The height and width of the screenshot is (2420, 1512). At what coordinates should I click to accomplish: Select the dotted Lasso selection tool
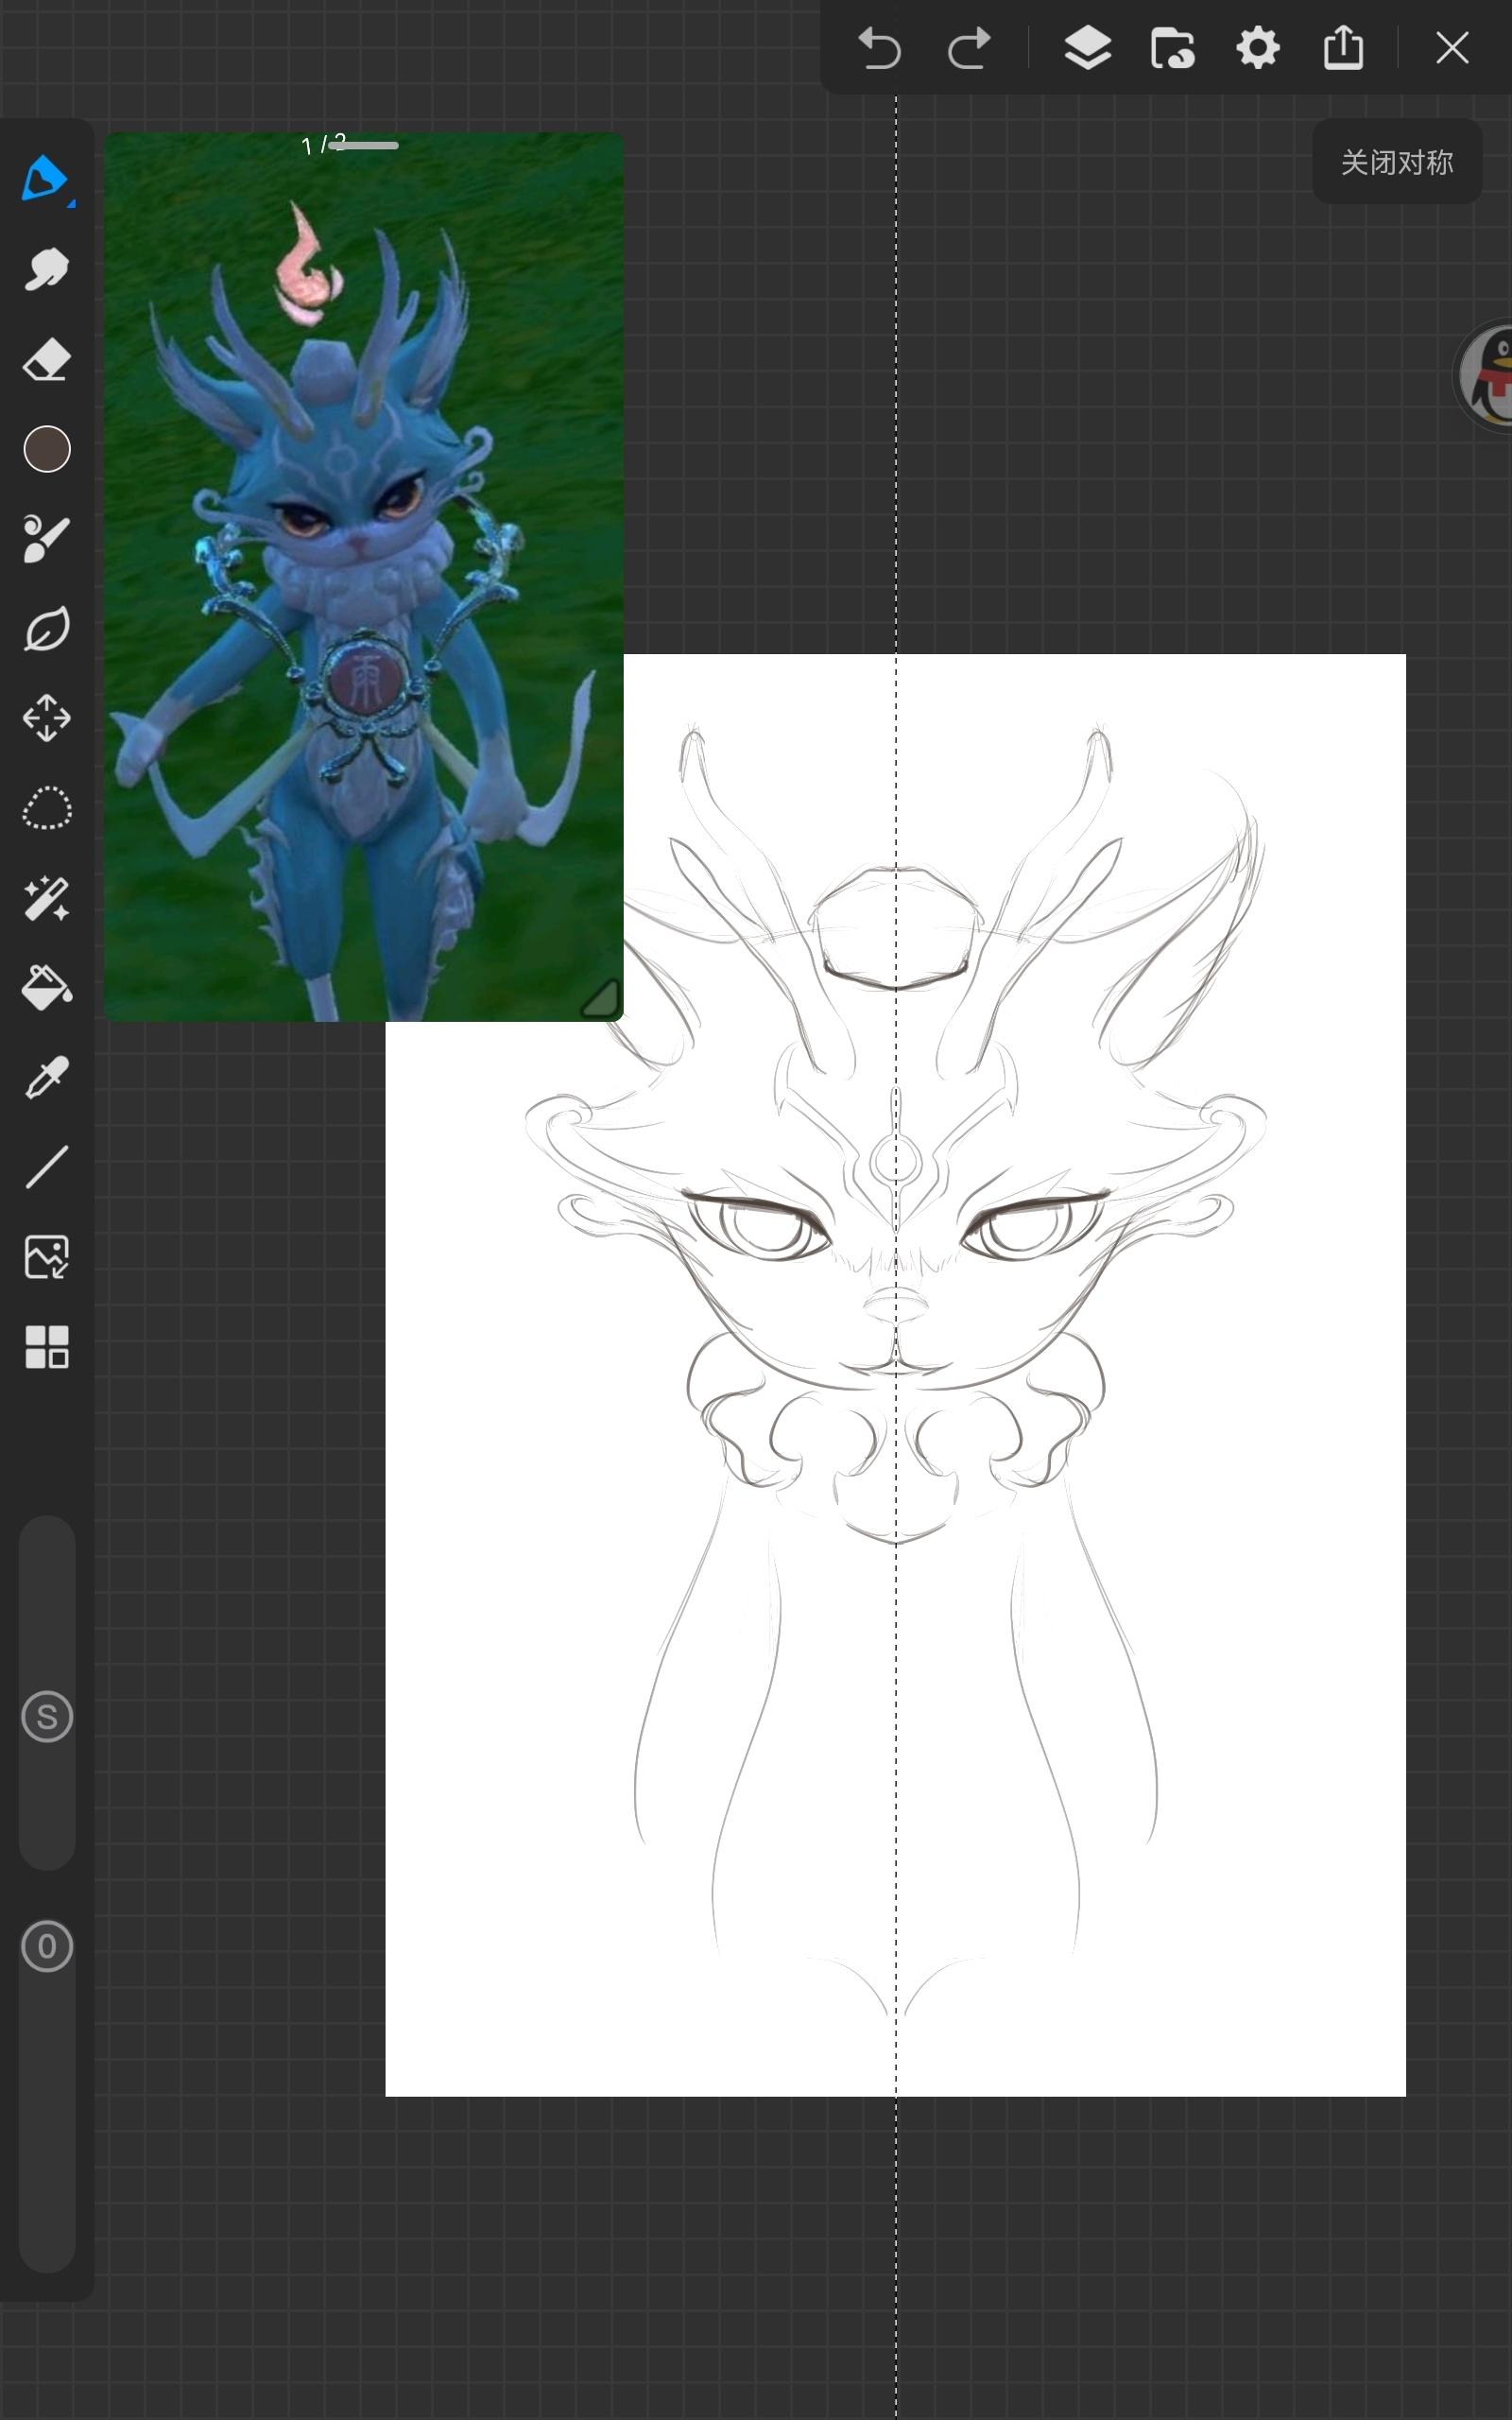(x=46, y=808)
